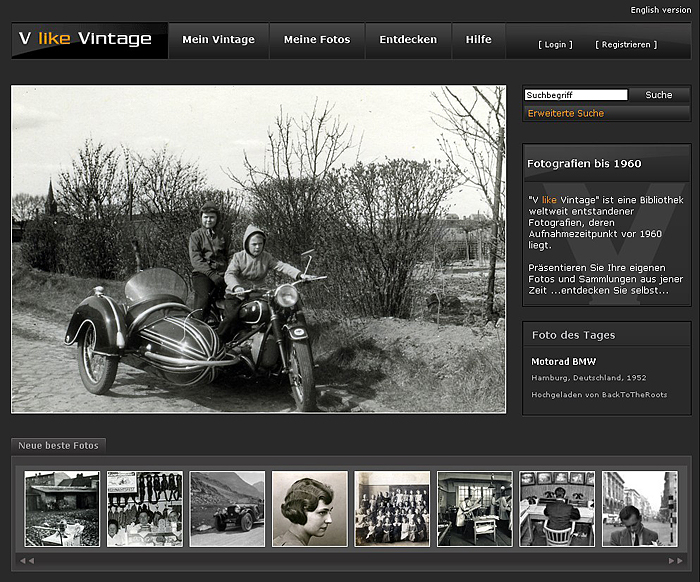Viewport: 700px width, 582px height.
Task: Go to Meine Fotos
Action: tap(317, 40)
